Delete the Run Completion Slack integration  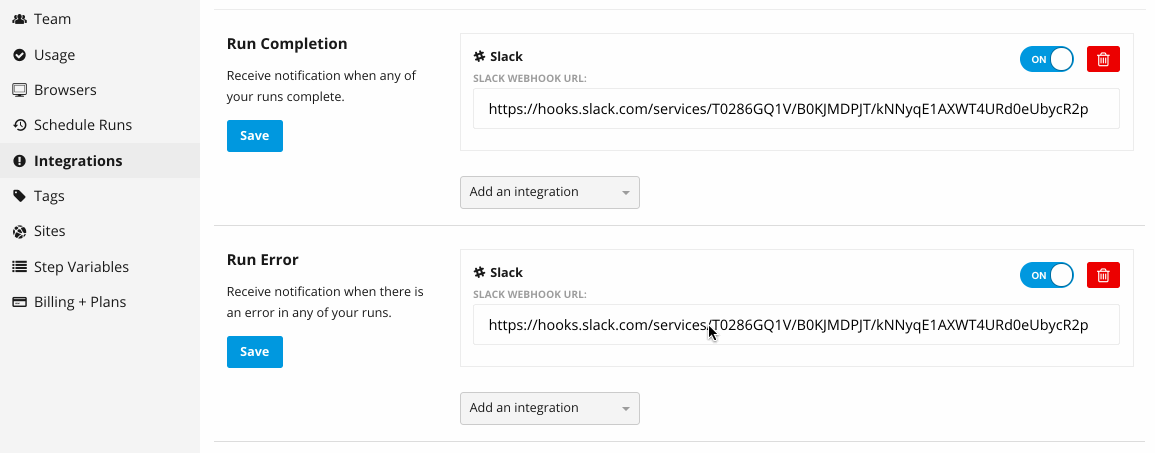(1103, 59)
